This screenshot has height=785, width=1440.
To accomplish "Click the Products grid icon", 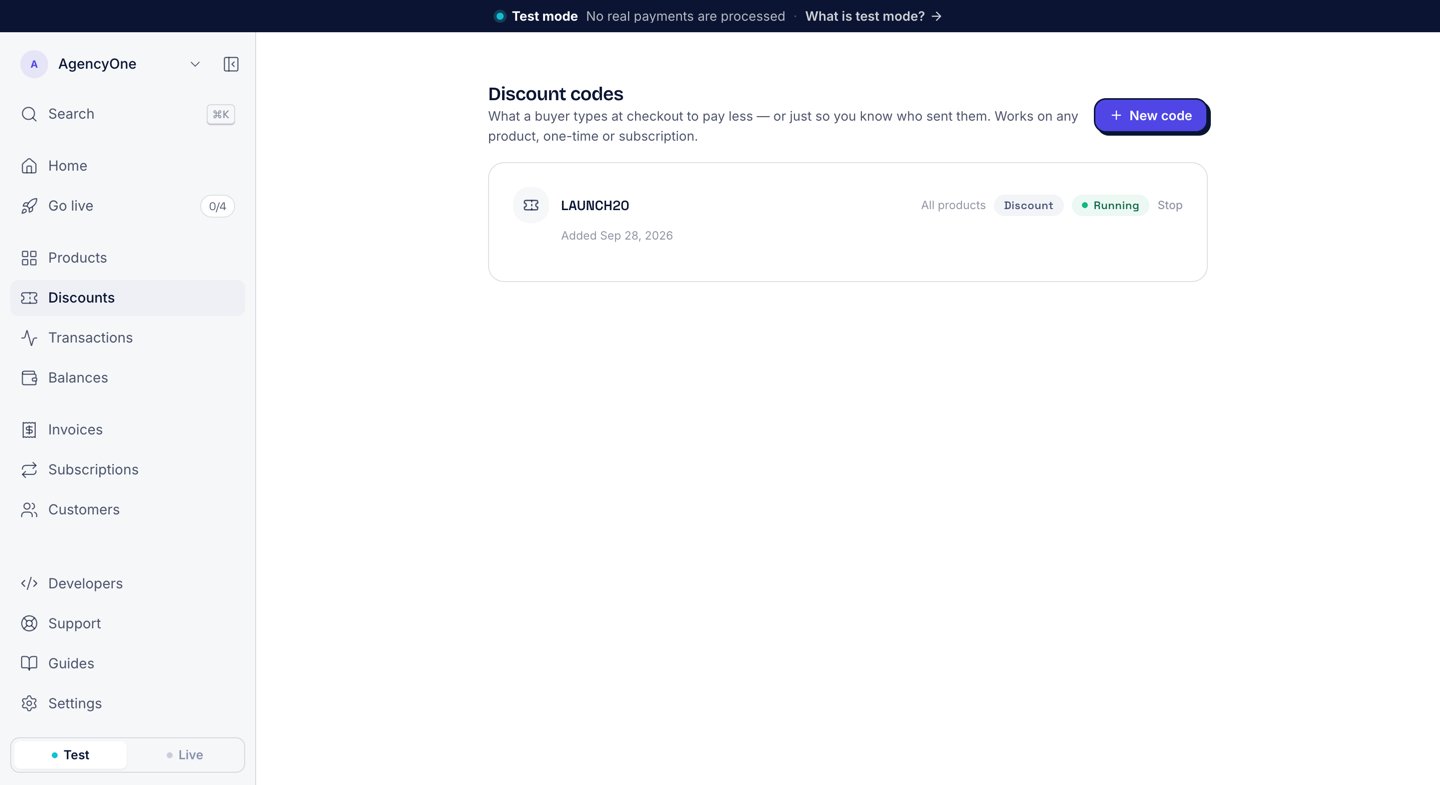I will (29, 258).
